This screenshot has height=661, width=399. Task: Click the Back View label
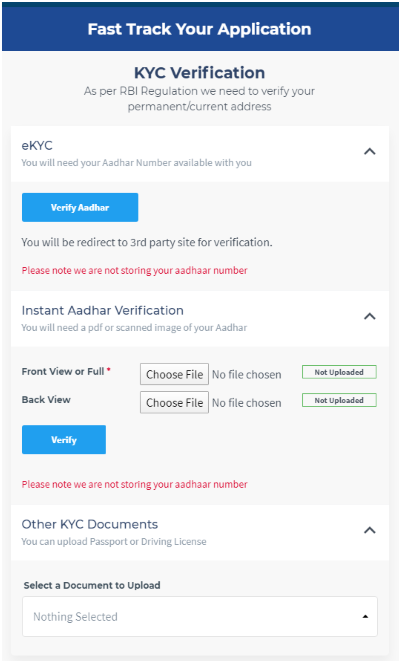pyautogui.click(x=46, y=400)
